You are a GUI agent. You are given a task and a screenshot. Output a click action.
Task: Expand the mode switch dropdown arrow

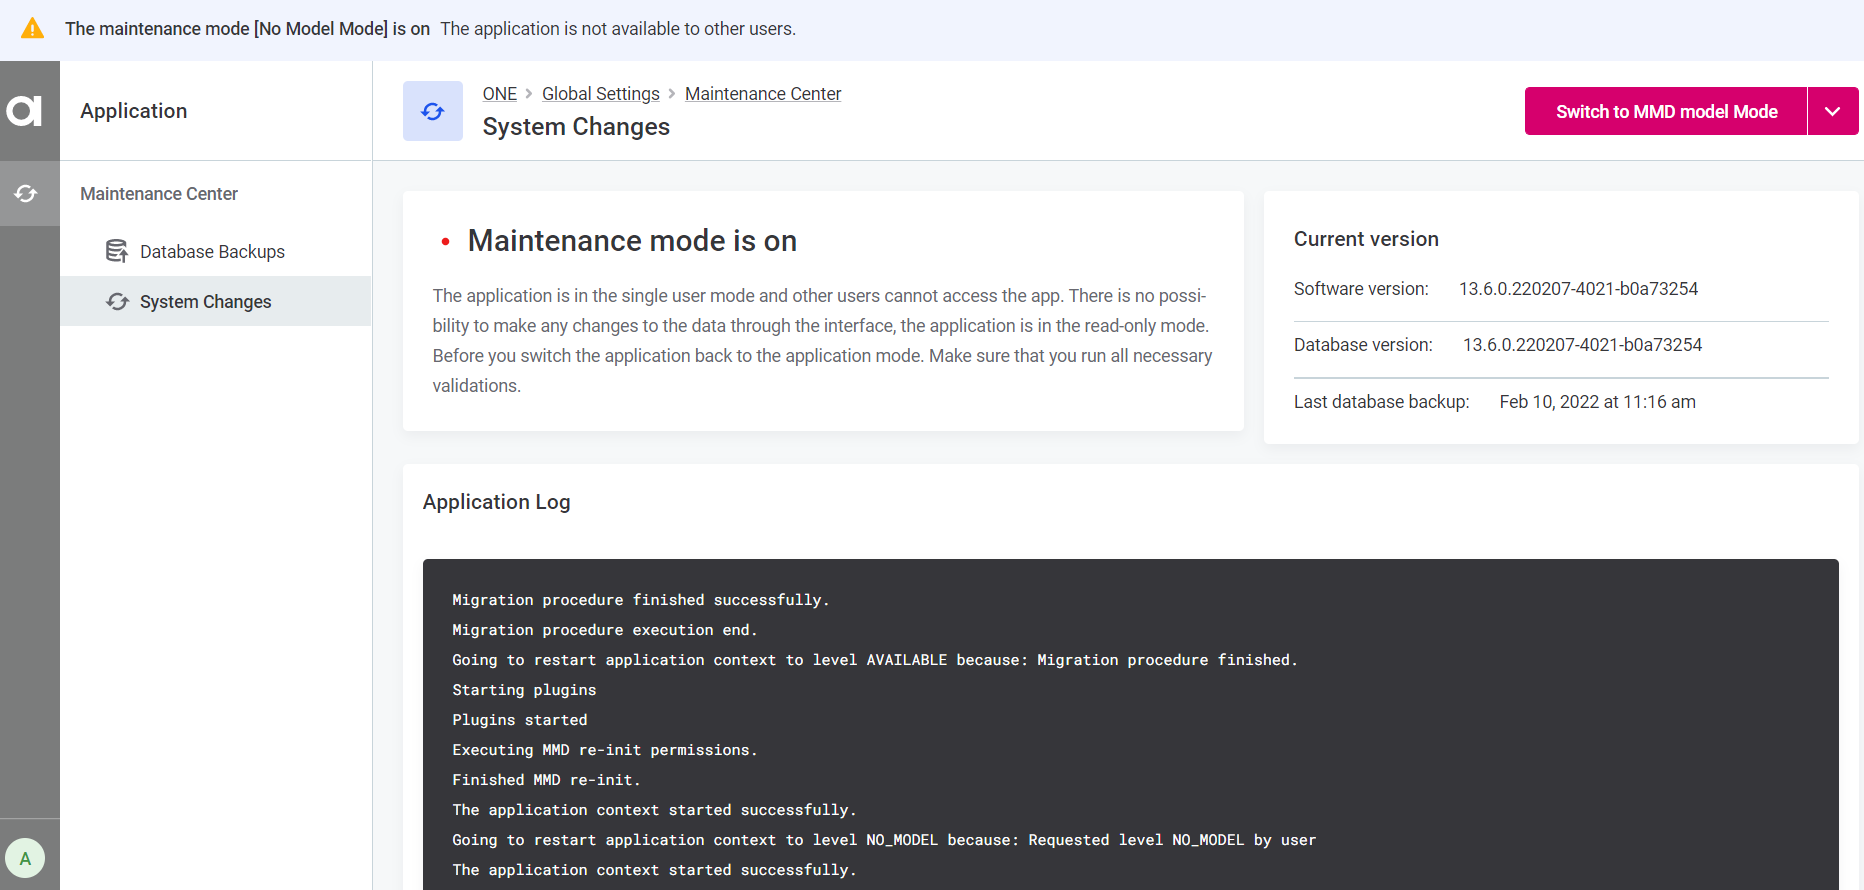click(x=1832, y=111)
